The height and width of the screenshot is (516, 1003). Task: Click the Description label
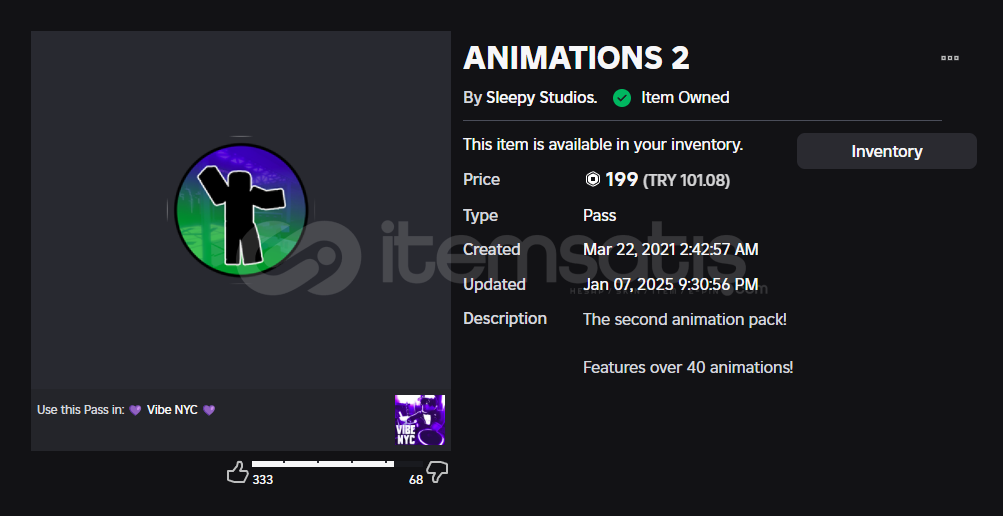(x=505, y=318)
